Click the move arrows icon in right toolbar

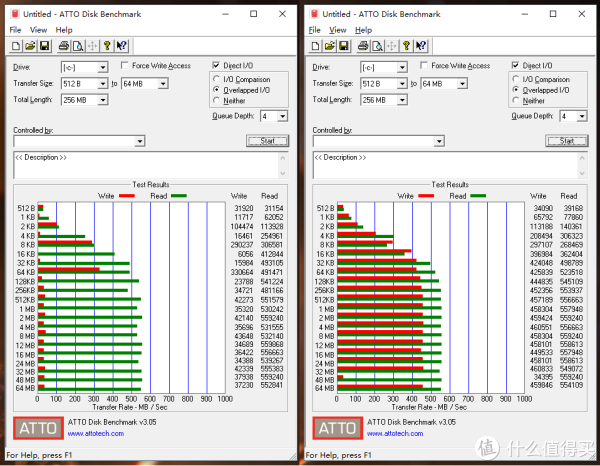[392, 46]
